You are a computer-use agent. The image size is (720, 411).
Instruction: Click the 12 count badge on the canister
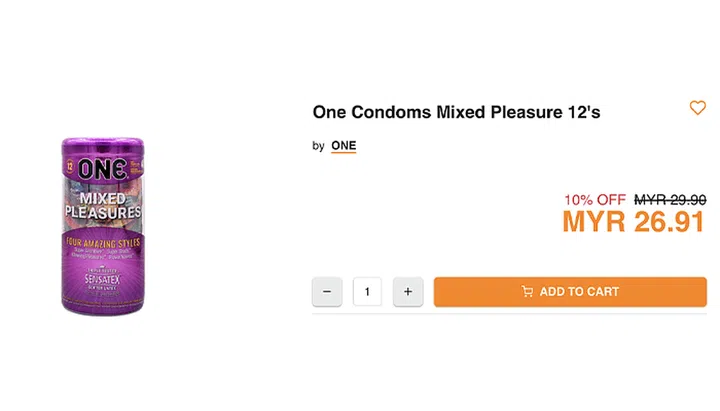pyautogui.click(x=69, y=161)
